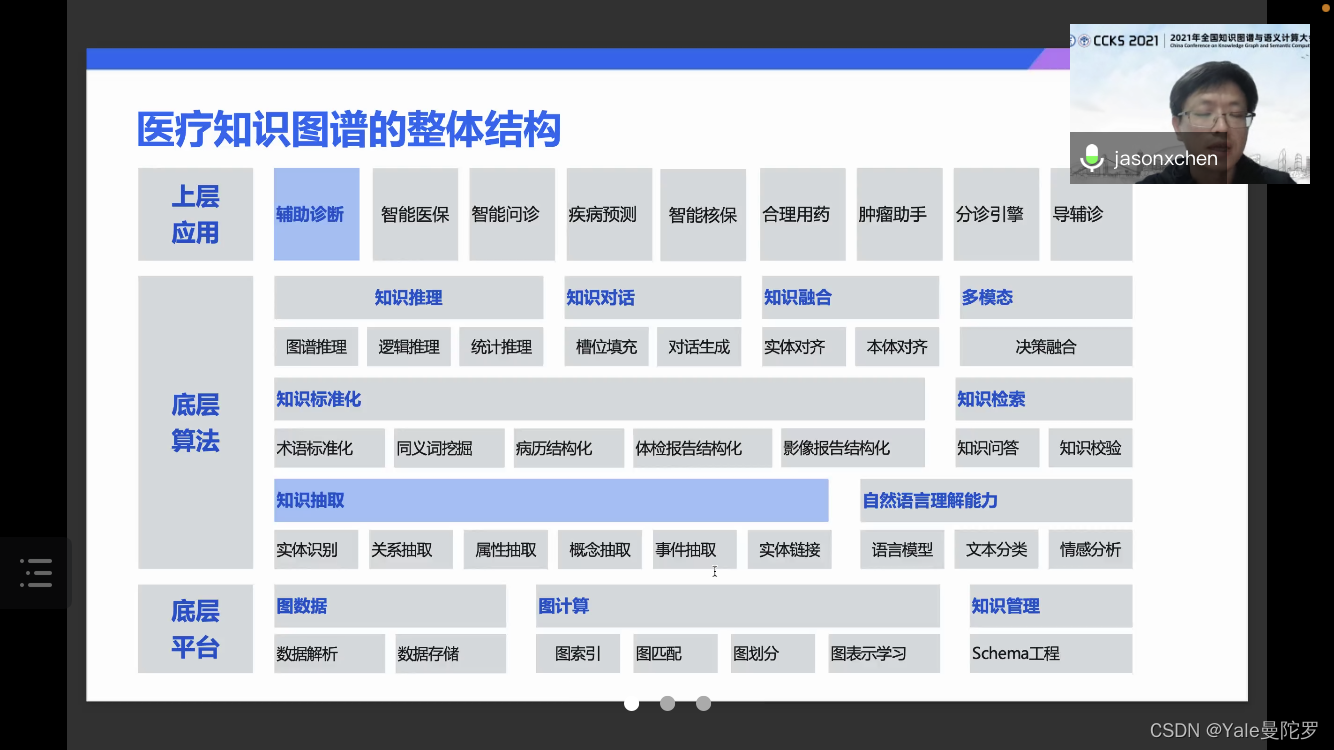
Task: Click the third pagination dot below the slide
Action: point(703,703)
